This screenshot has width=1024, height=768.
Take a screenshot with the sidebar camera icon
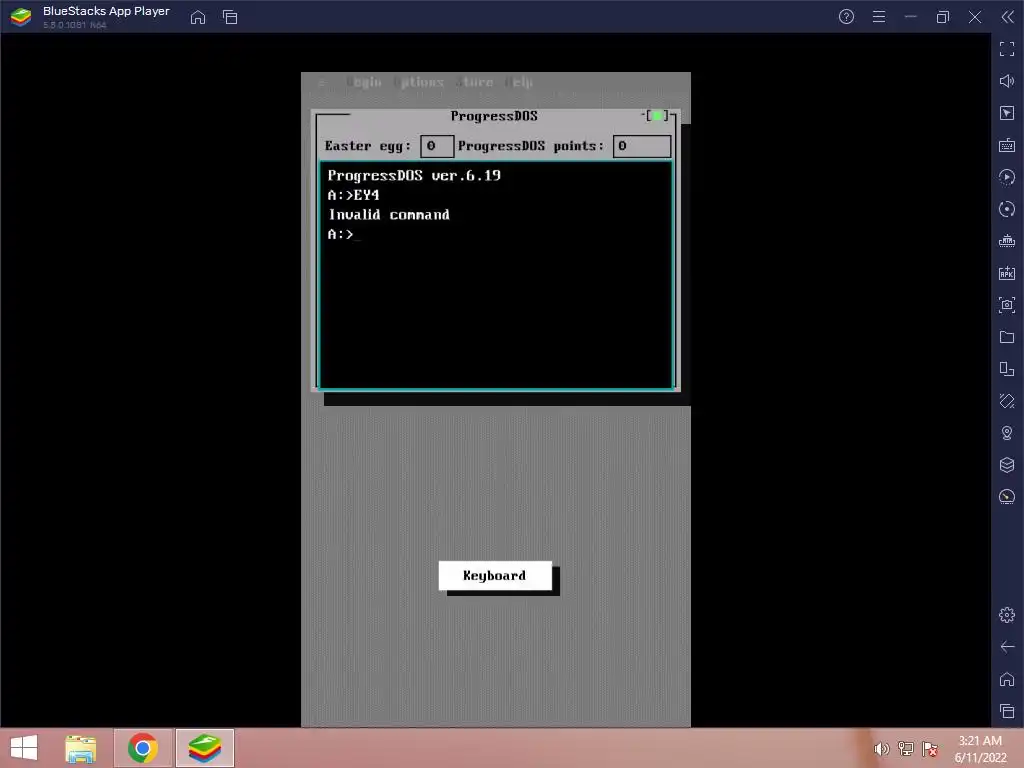click(x=1007, y=305)
